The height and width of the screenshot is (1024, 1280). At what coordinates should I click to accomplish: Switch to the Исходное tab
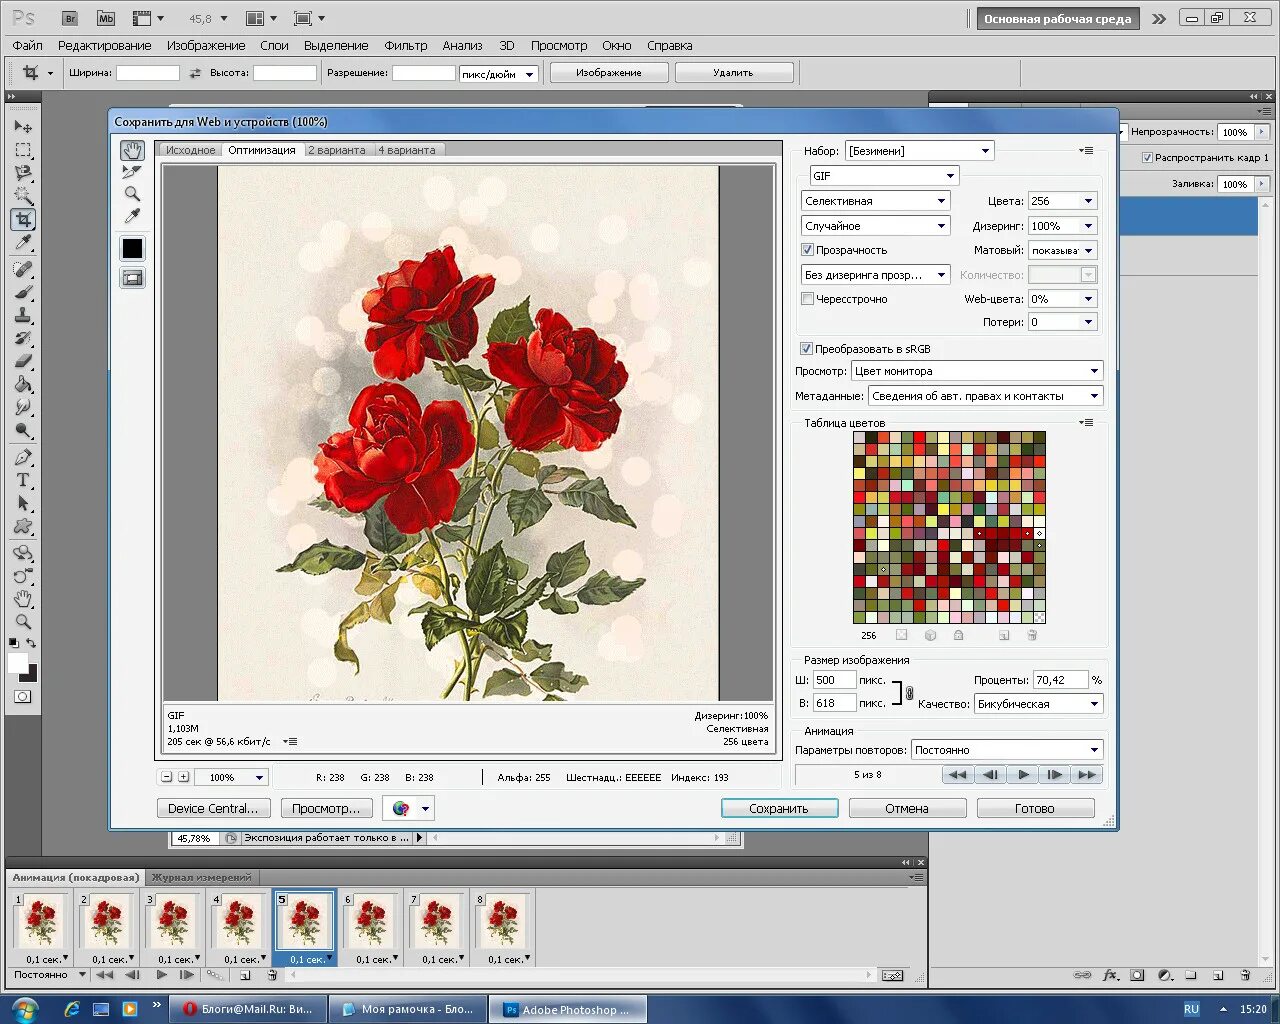coord(190,150)
